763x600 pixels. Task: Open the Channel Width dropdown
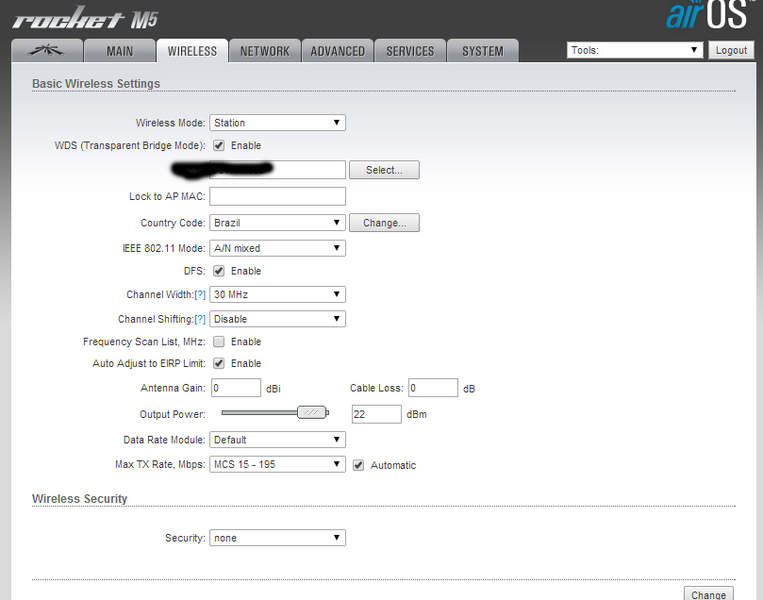click(277, 294)
